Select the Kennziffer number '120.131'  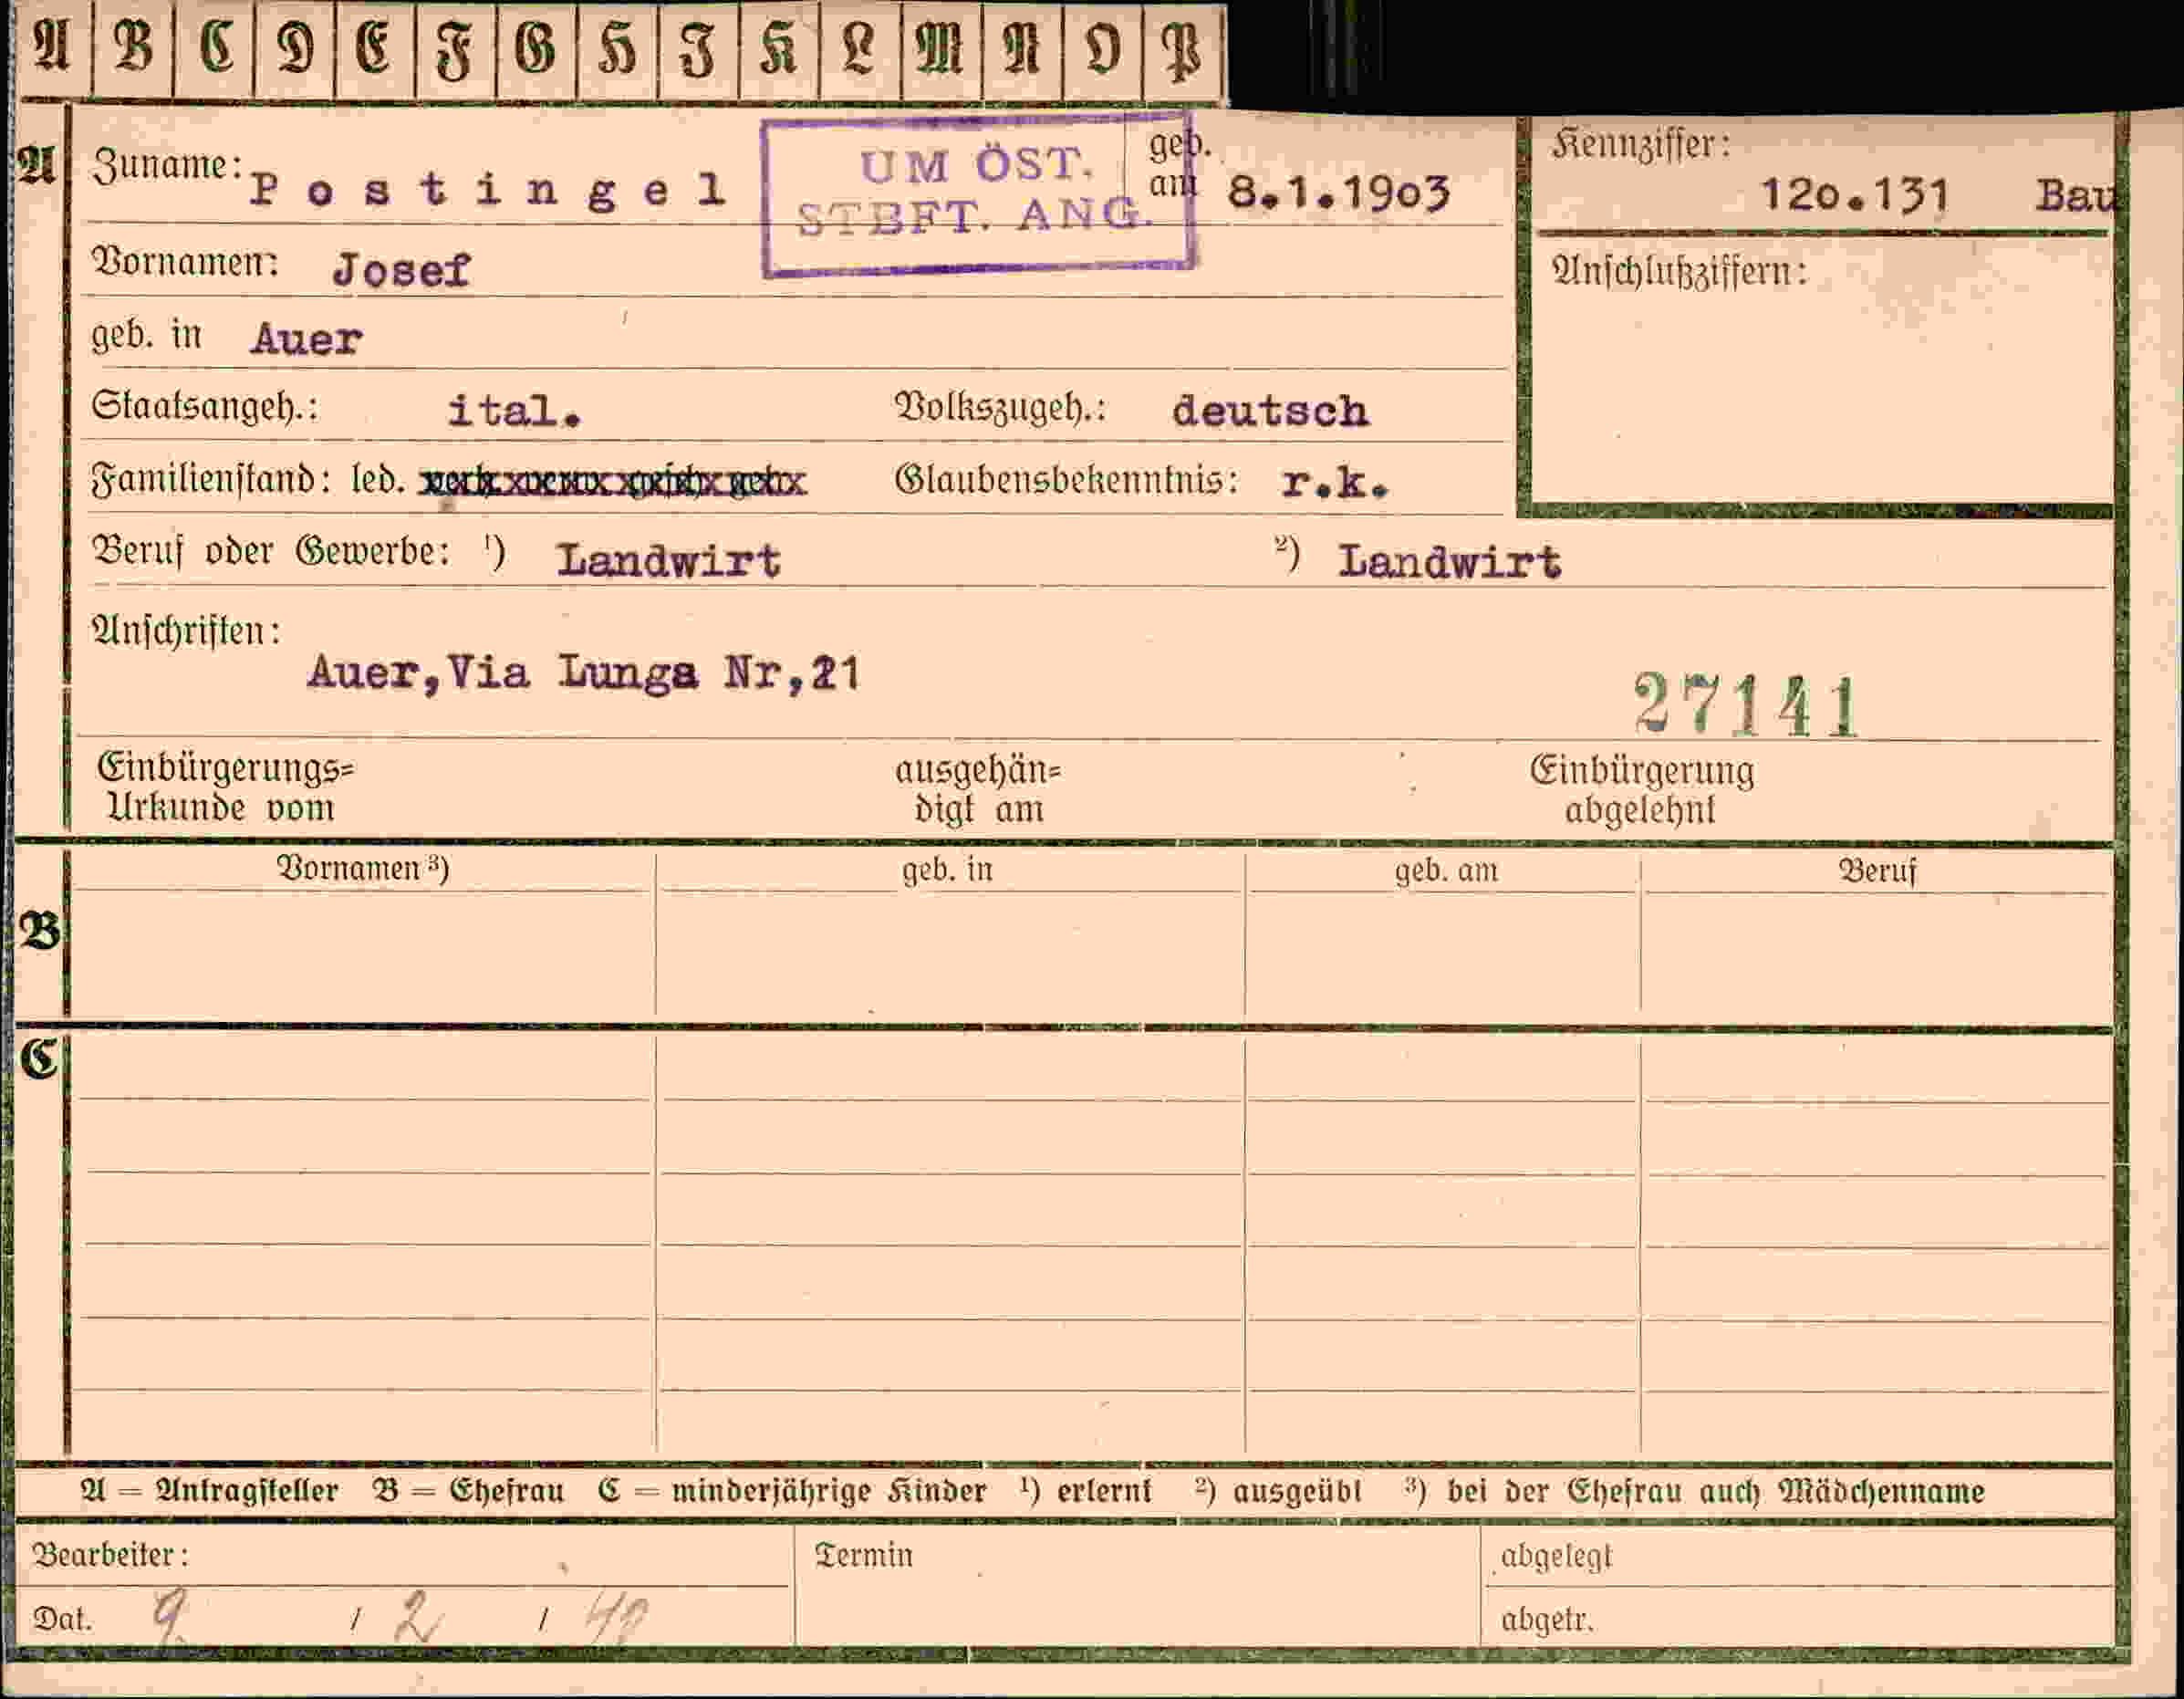1855,194
